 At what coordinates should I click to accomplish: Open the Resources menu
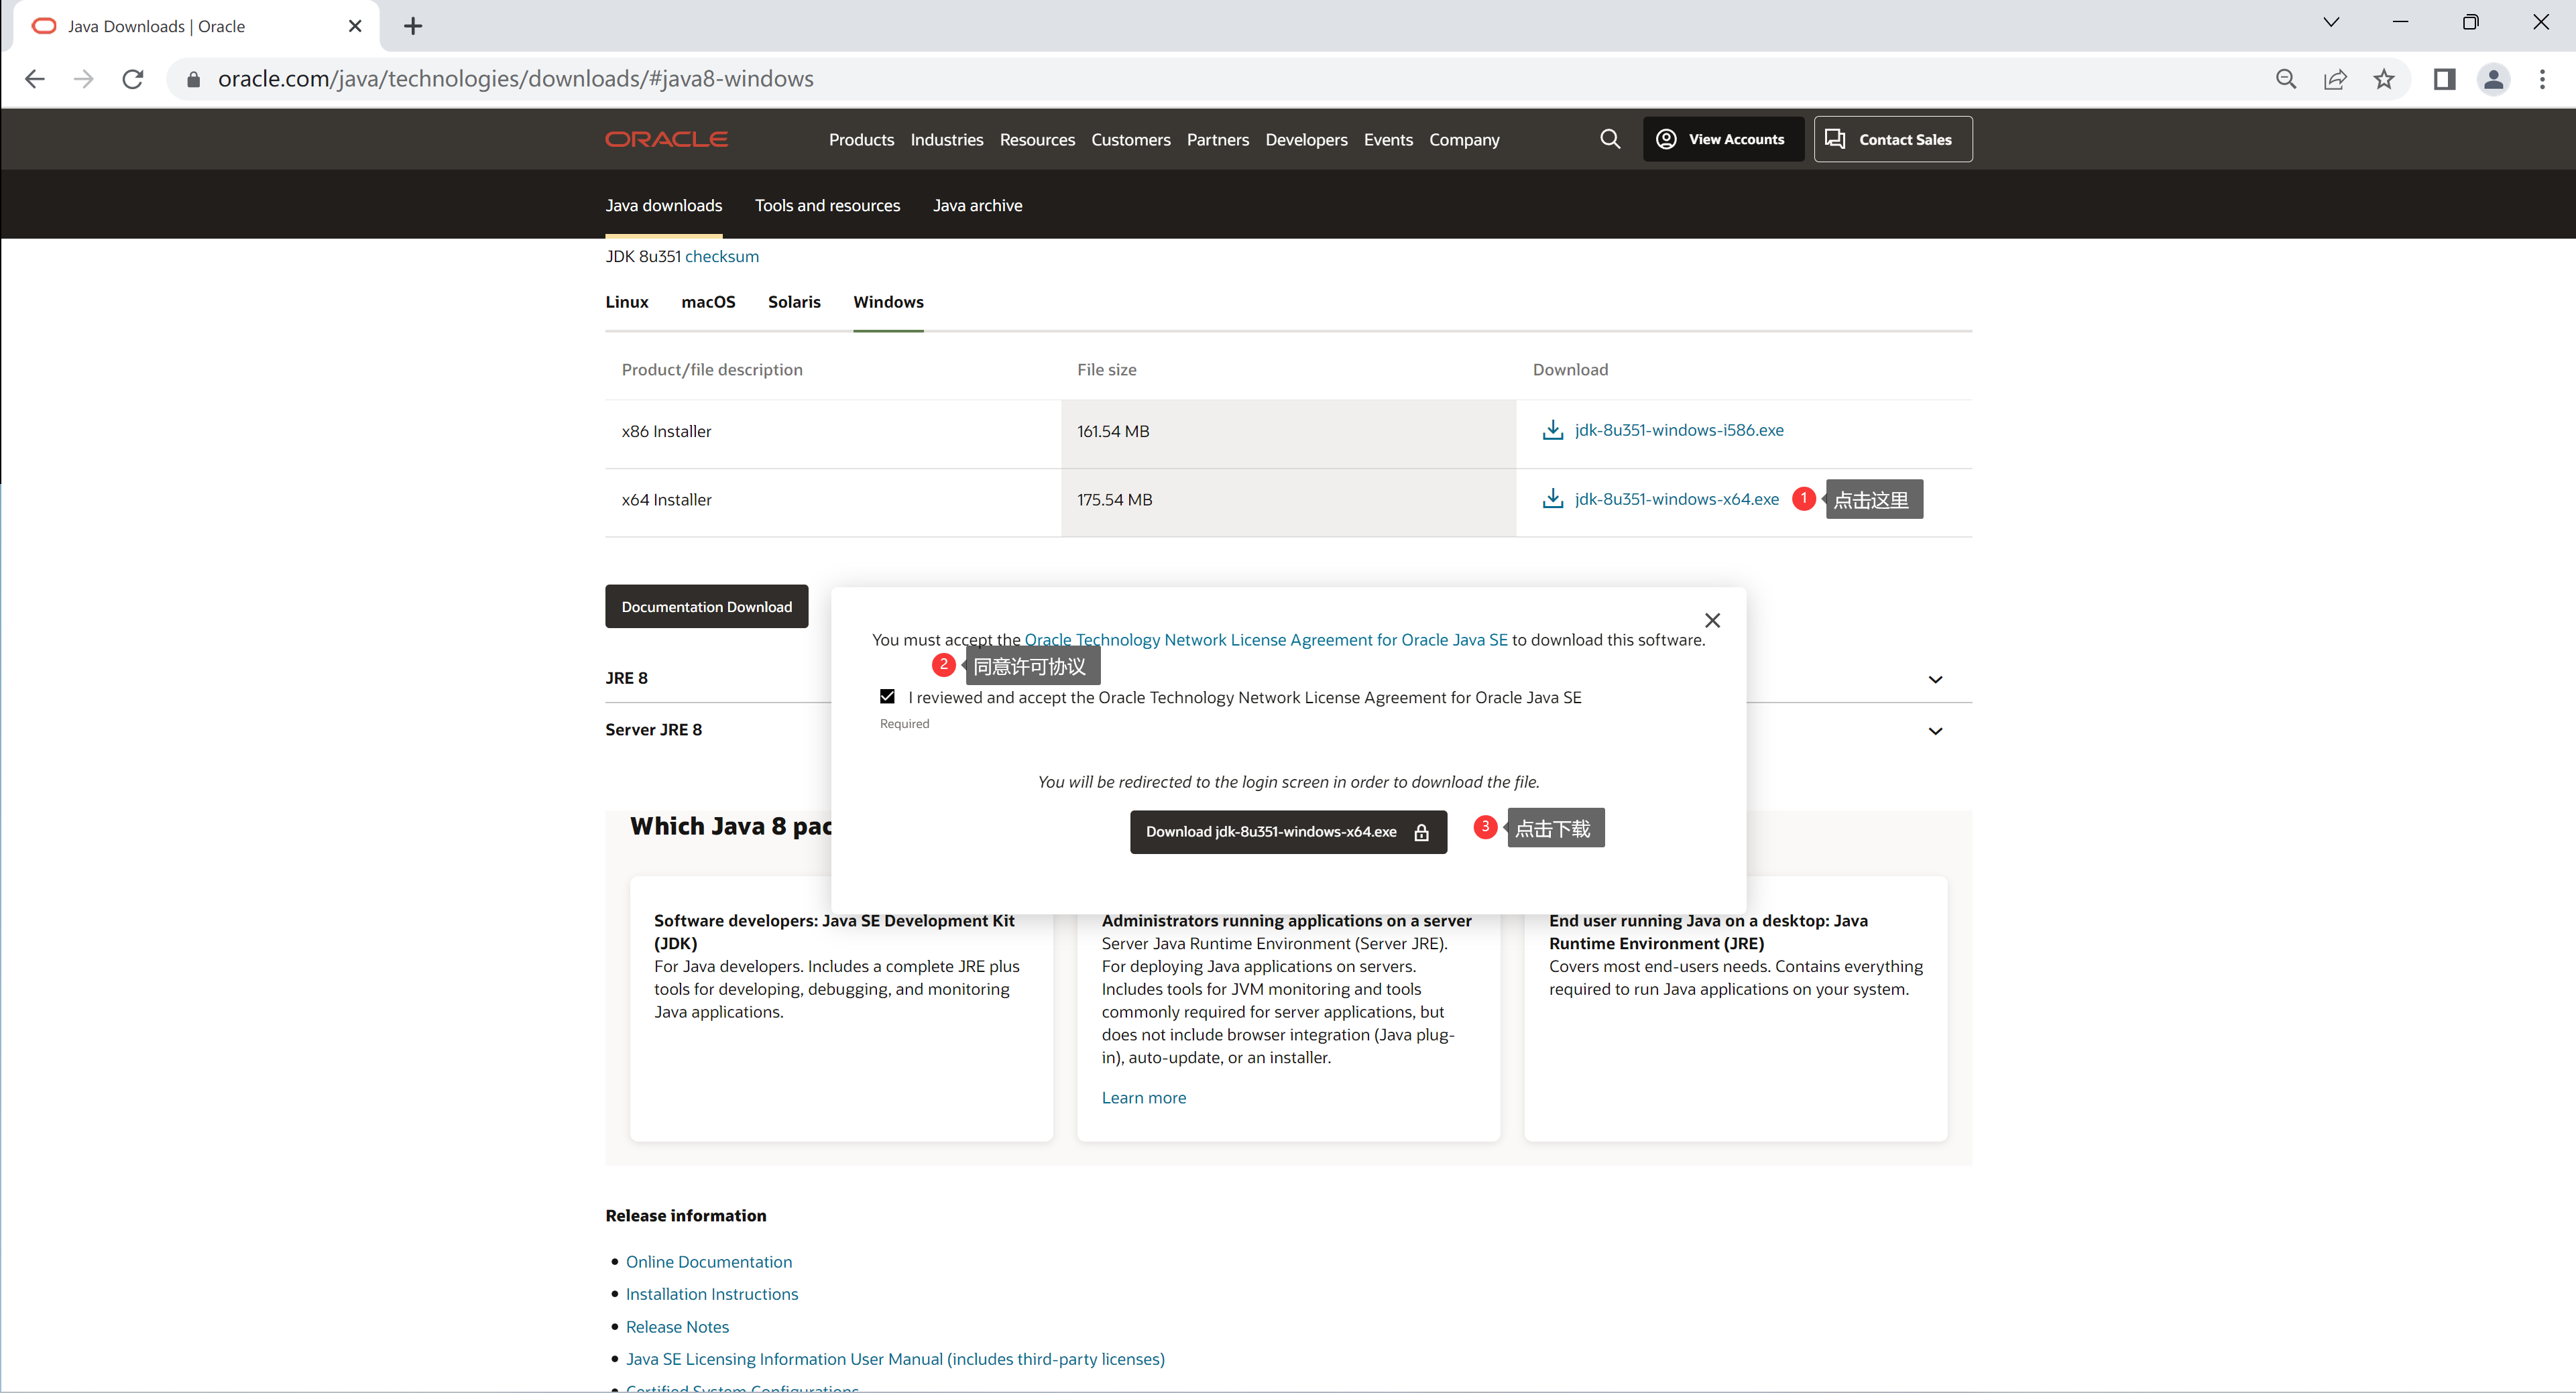pos(1037,140)
